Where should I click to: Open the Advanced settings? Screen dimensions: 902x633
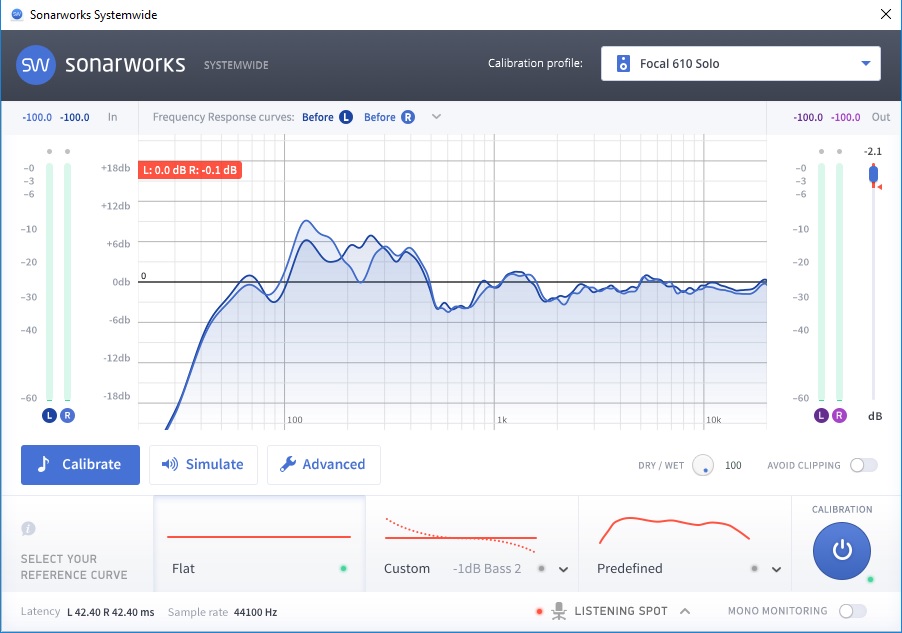coord(323,465)
